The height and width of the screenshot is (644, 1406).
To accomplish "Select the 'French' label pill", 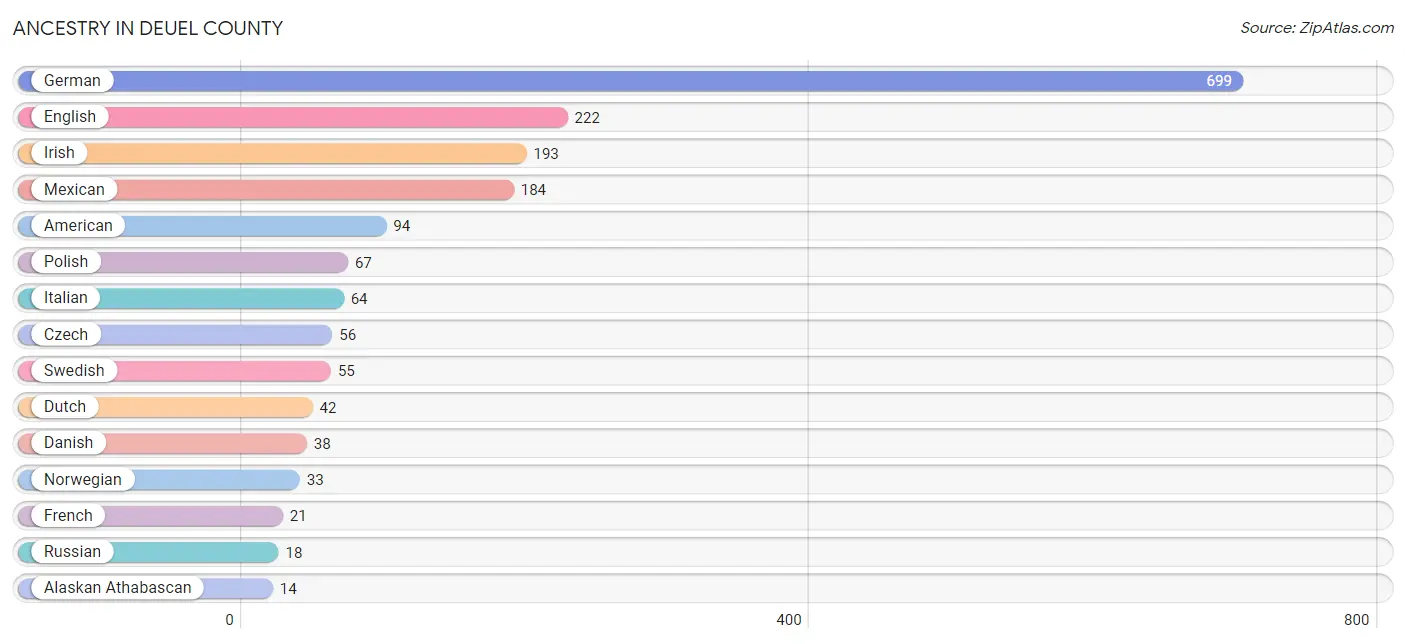I will pyautogui.click(x=68, y=515).
